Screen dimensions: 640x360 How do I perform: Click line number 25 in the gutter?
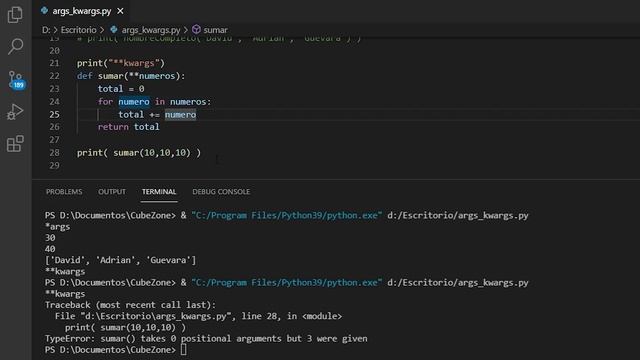pos(54,114)
